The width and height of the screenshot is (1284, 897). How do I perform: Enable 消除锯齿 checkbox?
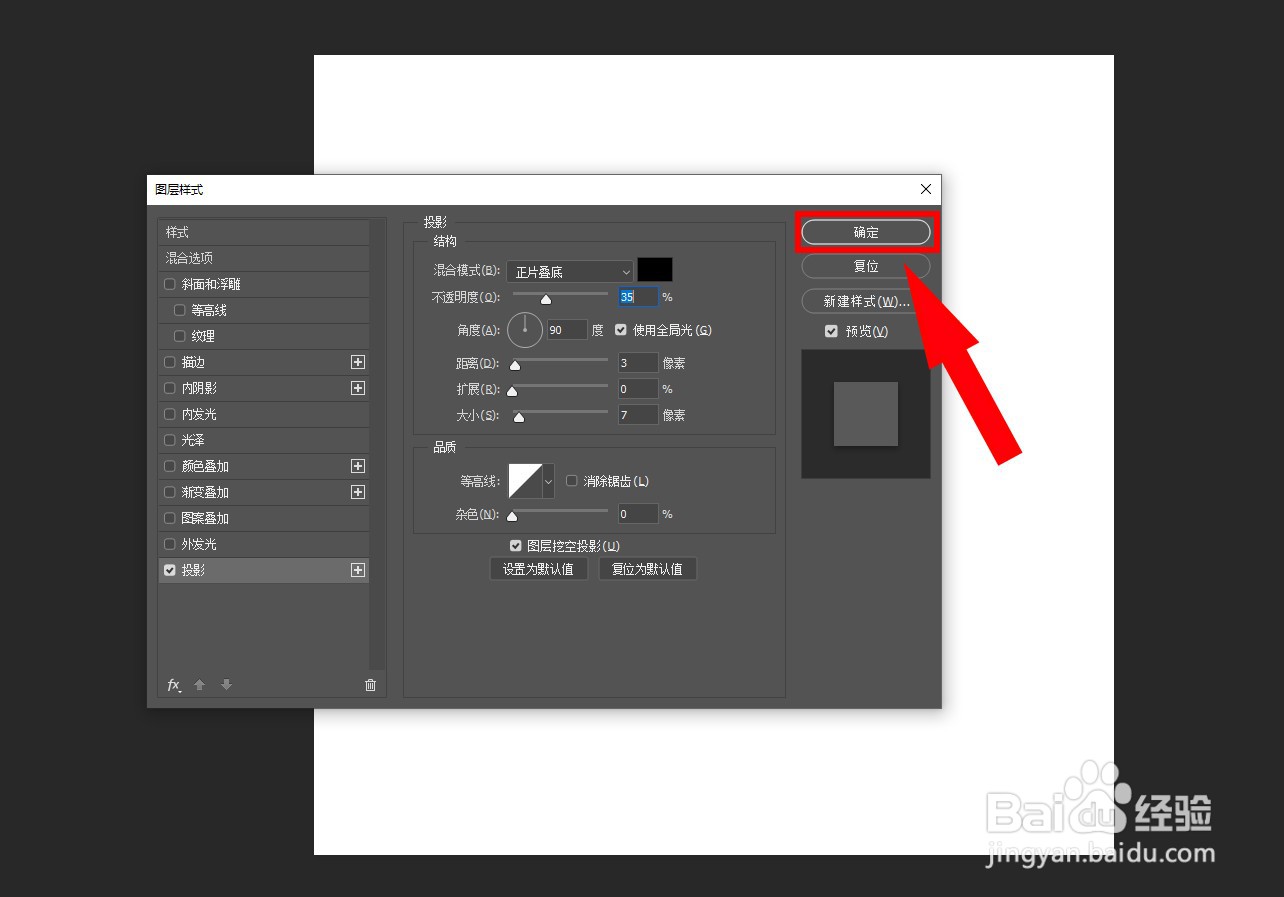point(572,481)
